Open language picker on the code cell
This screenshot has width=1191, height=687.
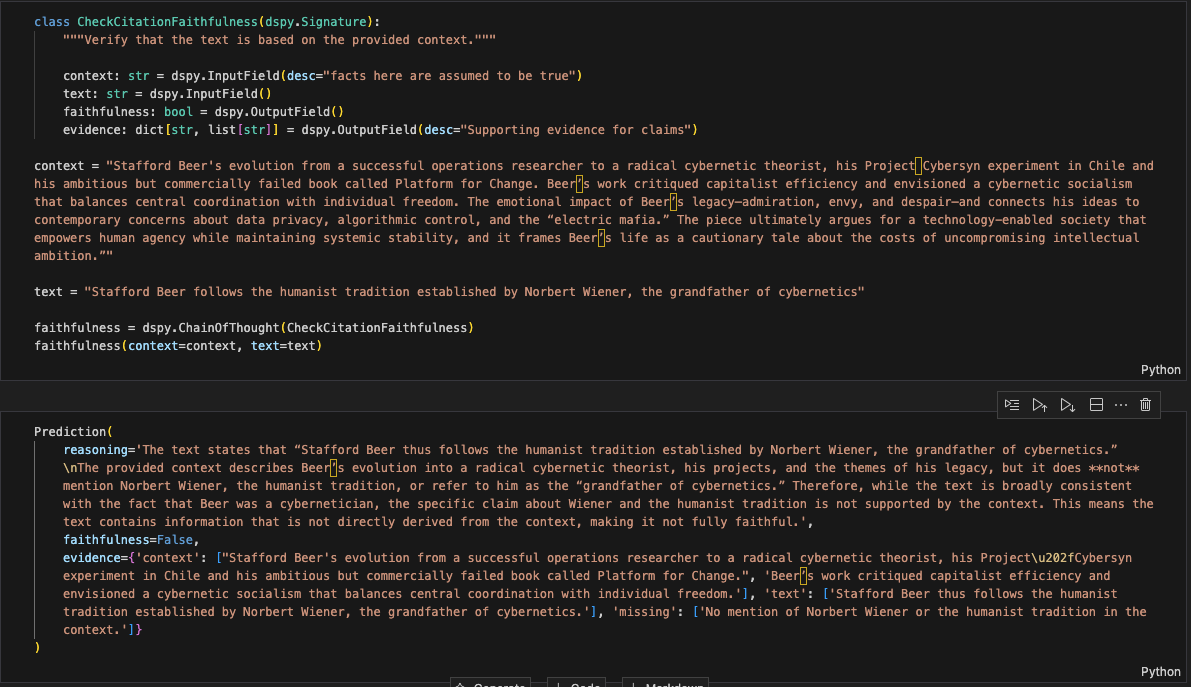tap(1160, 369)
